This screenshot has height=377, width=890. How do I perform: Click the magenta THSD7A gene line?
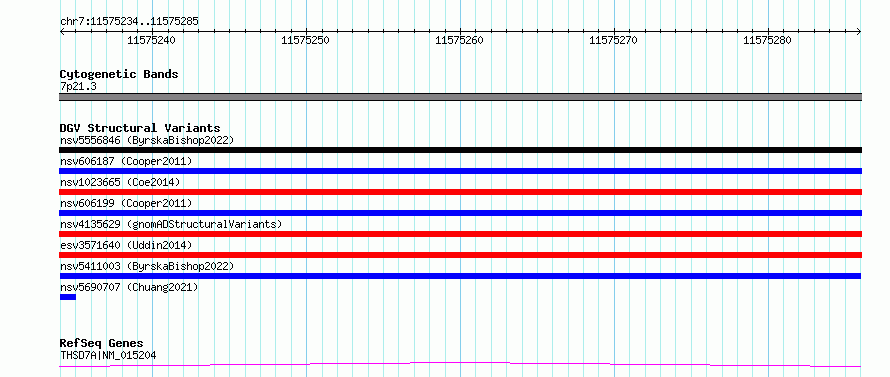click(460, 364)
